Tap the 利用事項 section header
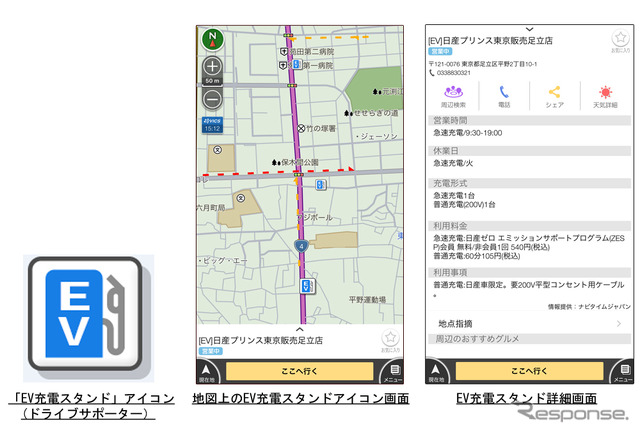Viewport: 640px width, 433px height. pyautogui.click(x=529, y=272)
